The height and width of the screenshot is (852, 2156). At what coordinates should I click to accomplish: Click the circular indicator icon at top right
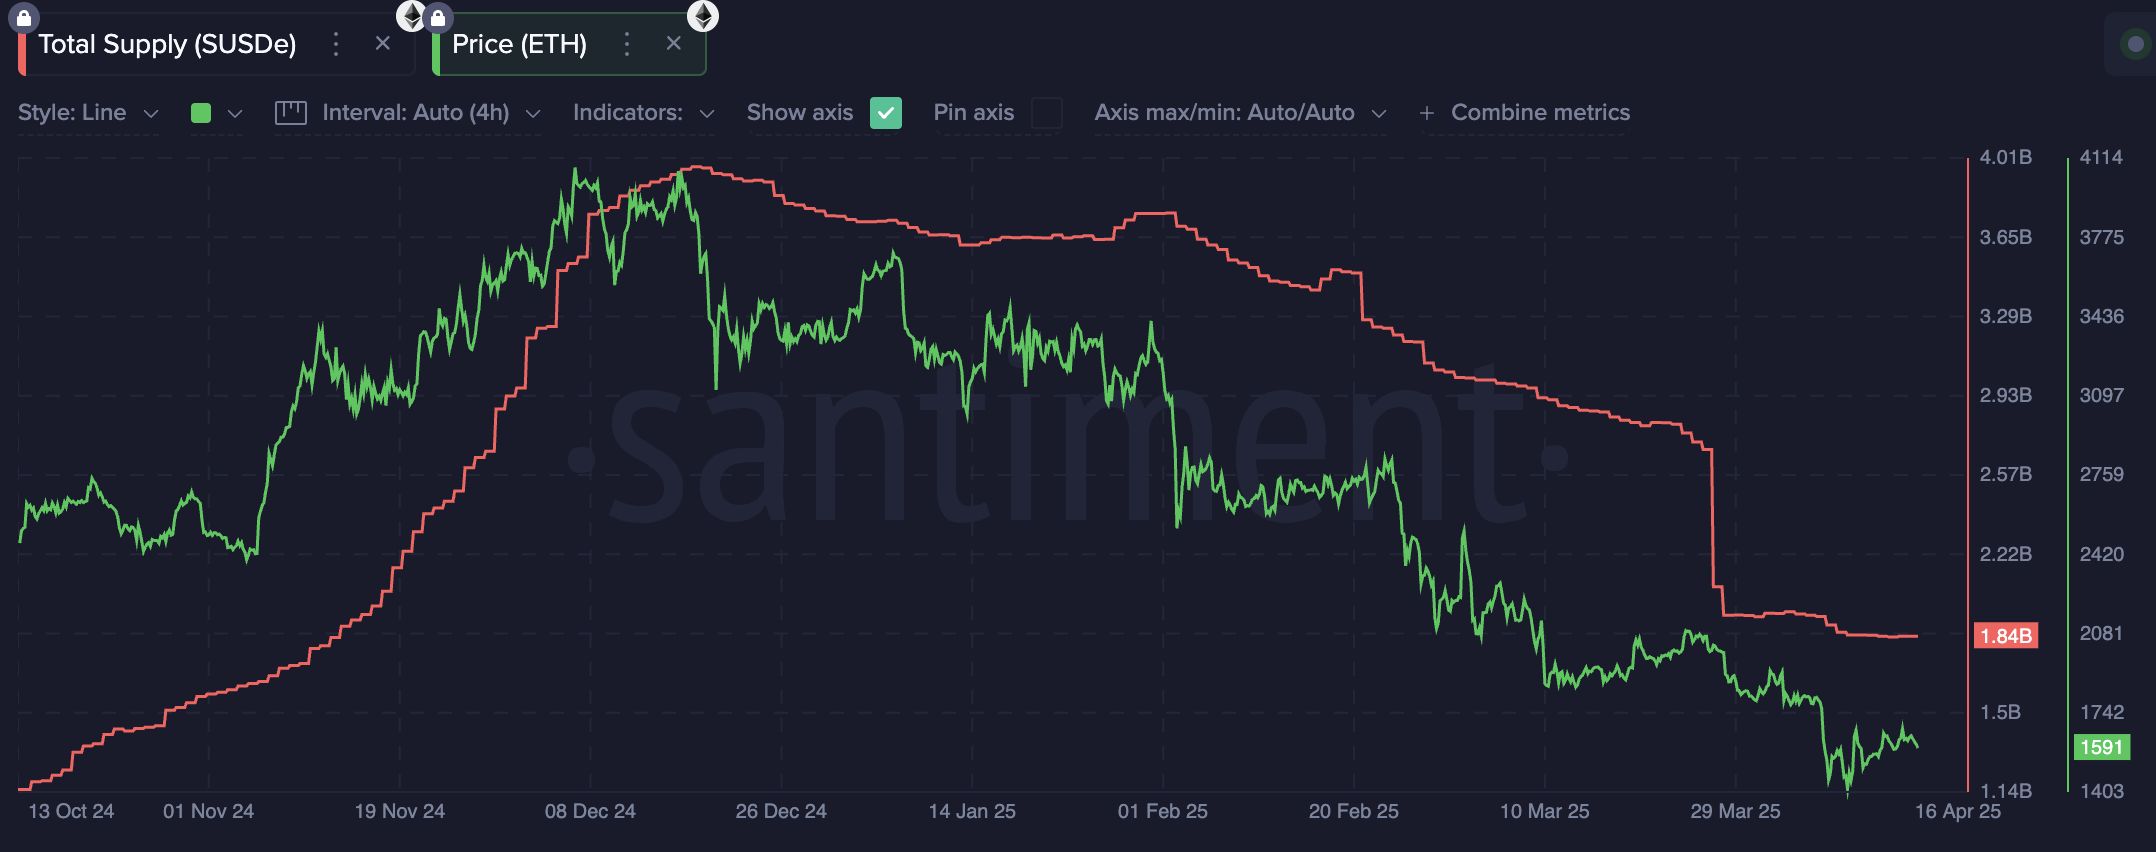(x=2134, y=44)
